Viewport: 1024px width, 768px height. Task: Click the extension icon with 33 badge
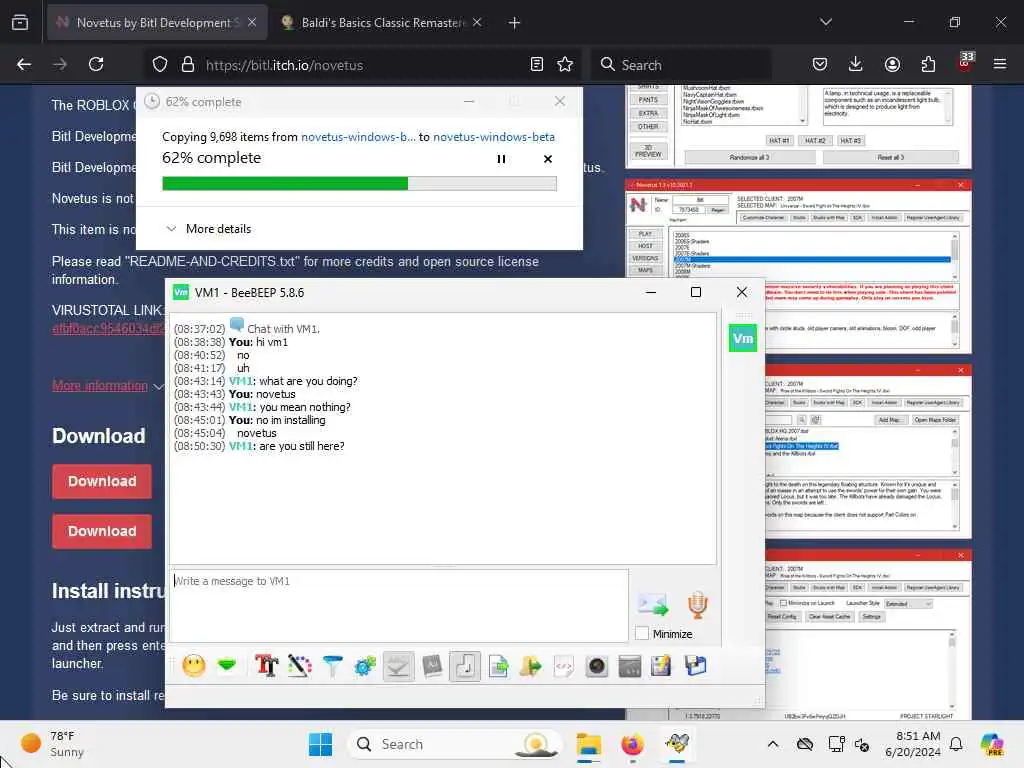coord(965,63)
